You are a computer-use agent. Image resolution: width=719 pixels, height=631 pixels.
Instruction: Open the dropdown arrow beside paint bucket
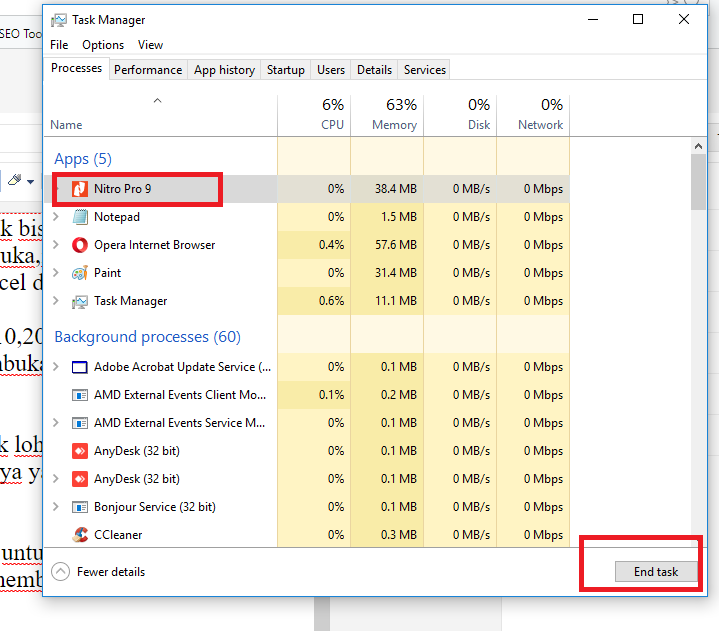[x=30, y=182]
